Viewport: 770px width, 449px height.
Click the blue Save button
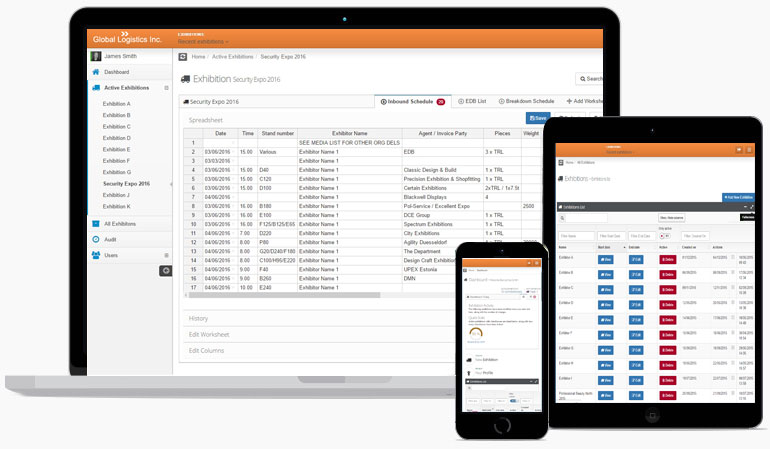point(538,118)
